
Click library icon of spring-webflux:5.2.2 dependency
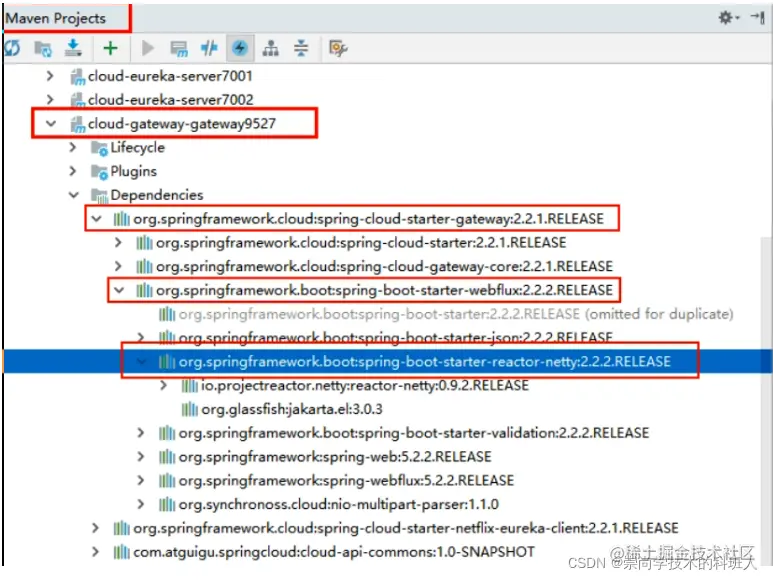click(x=167, y=480)
